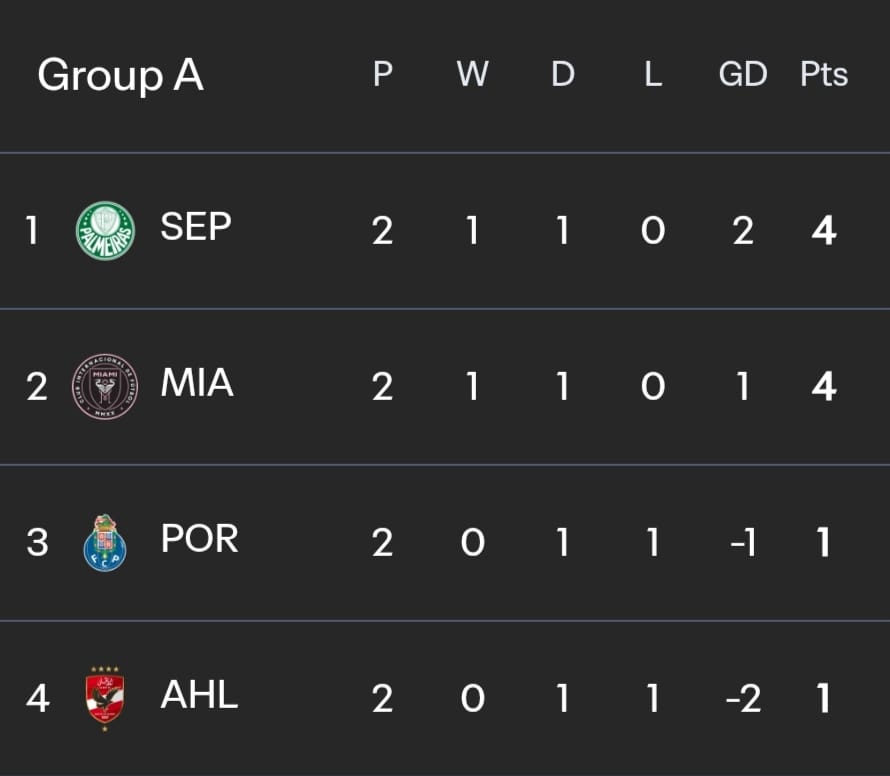Click the W column header
890x776 pixels.
point(472,74)
